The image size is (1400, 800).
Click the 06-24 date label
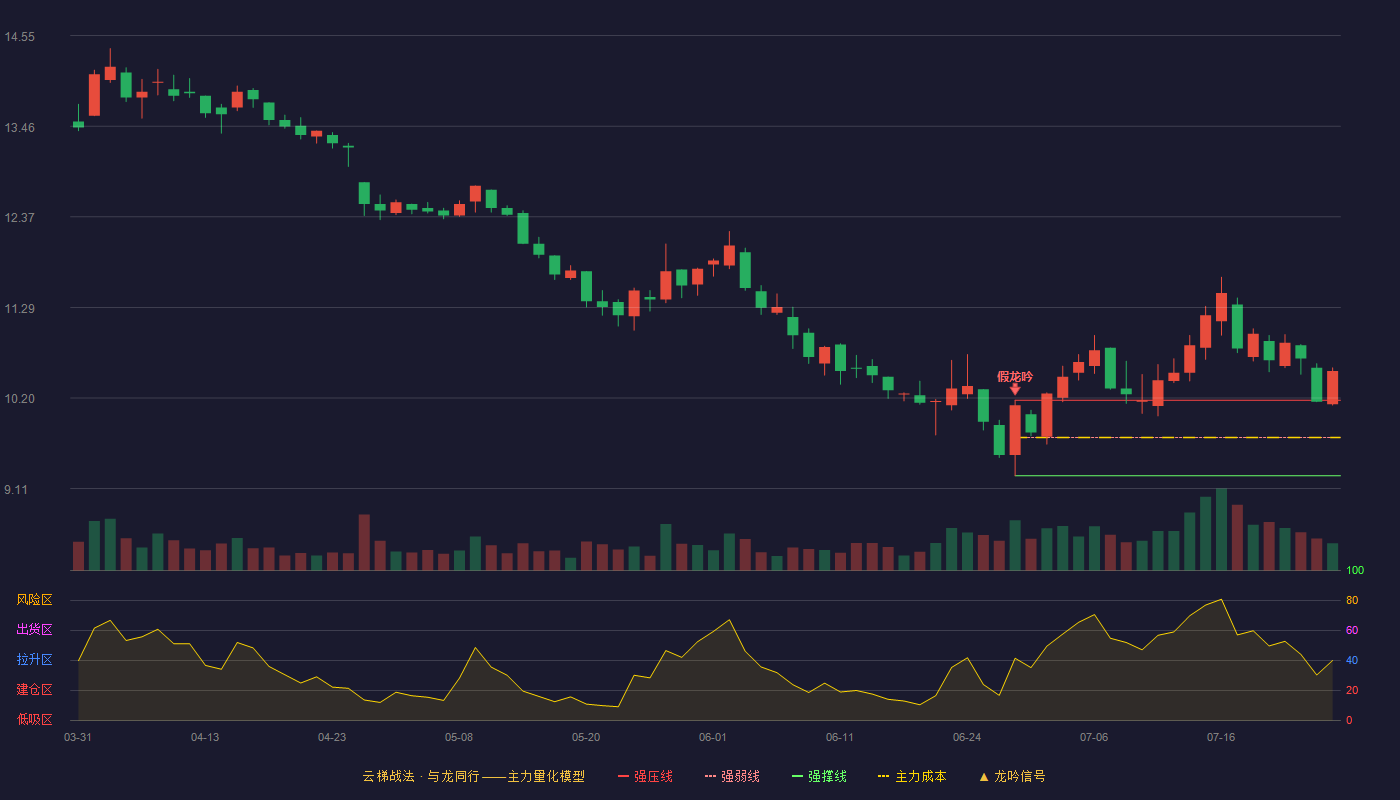(x=967, y=737)
